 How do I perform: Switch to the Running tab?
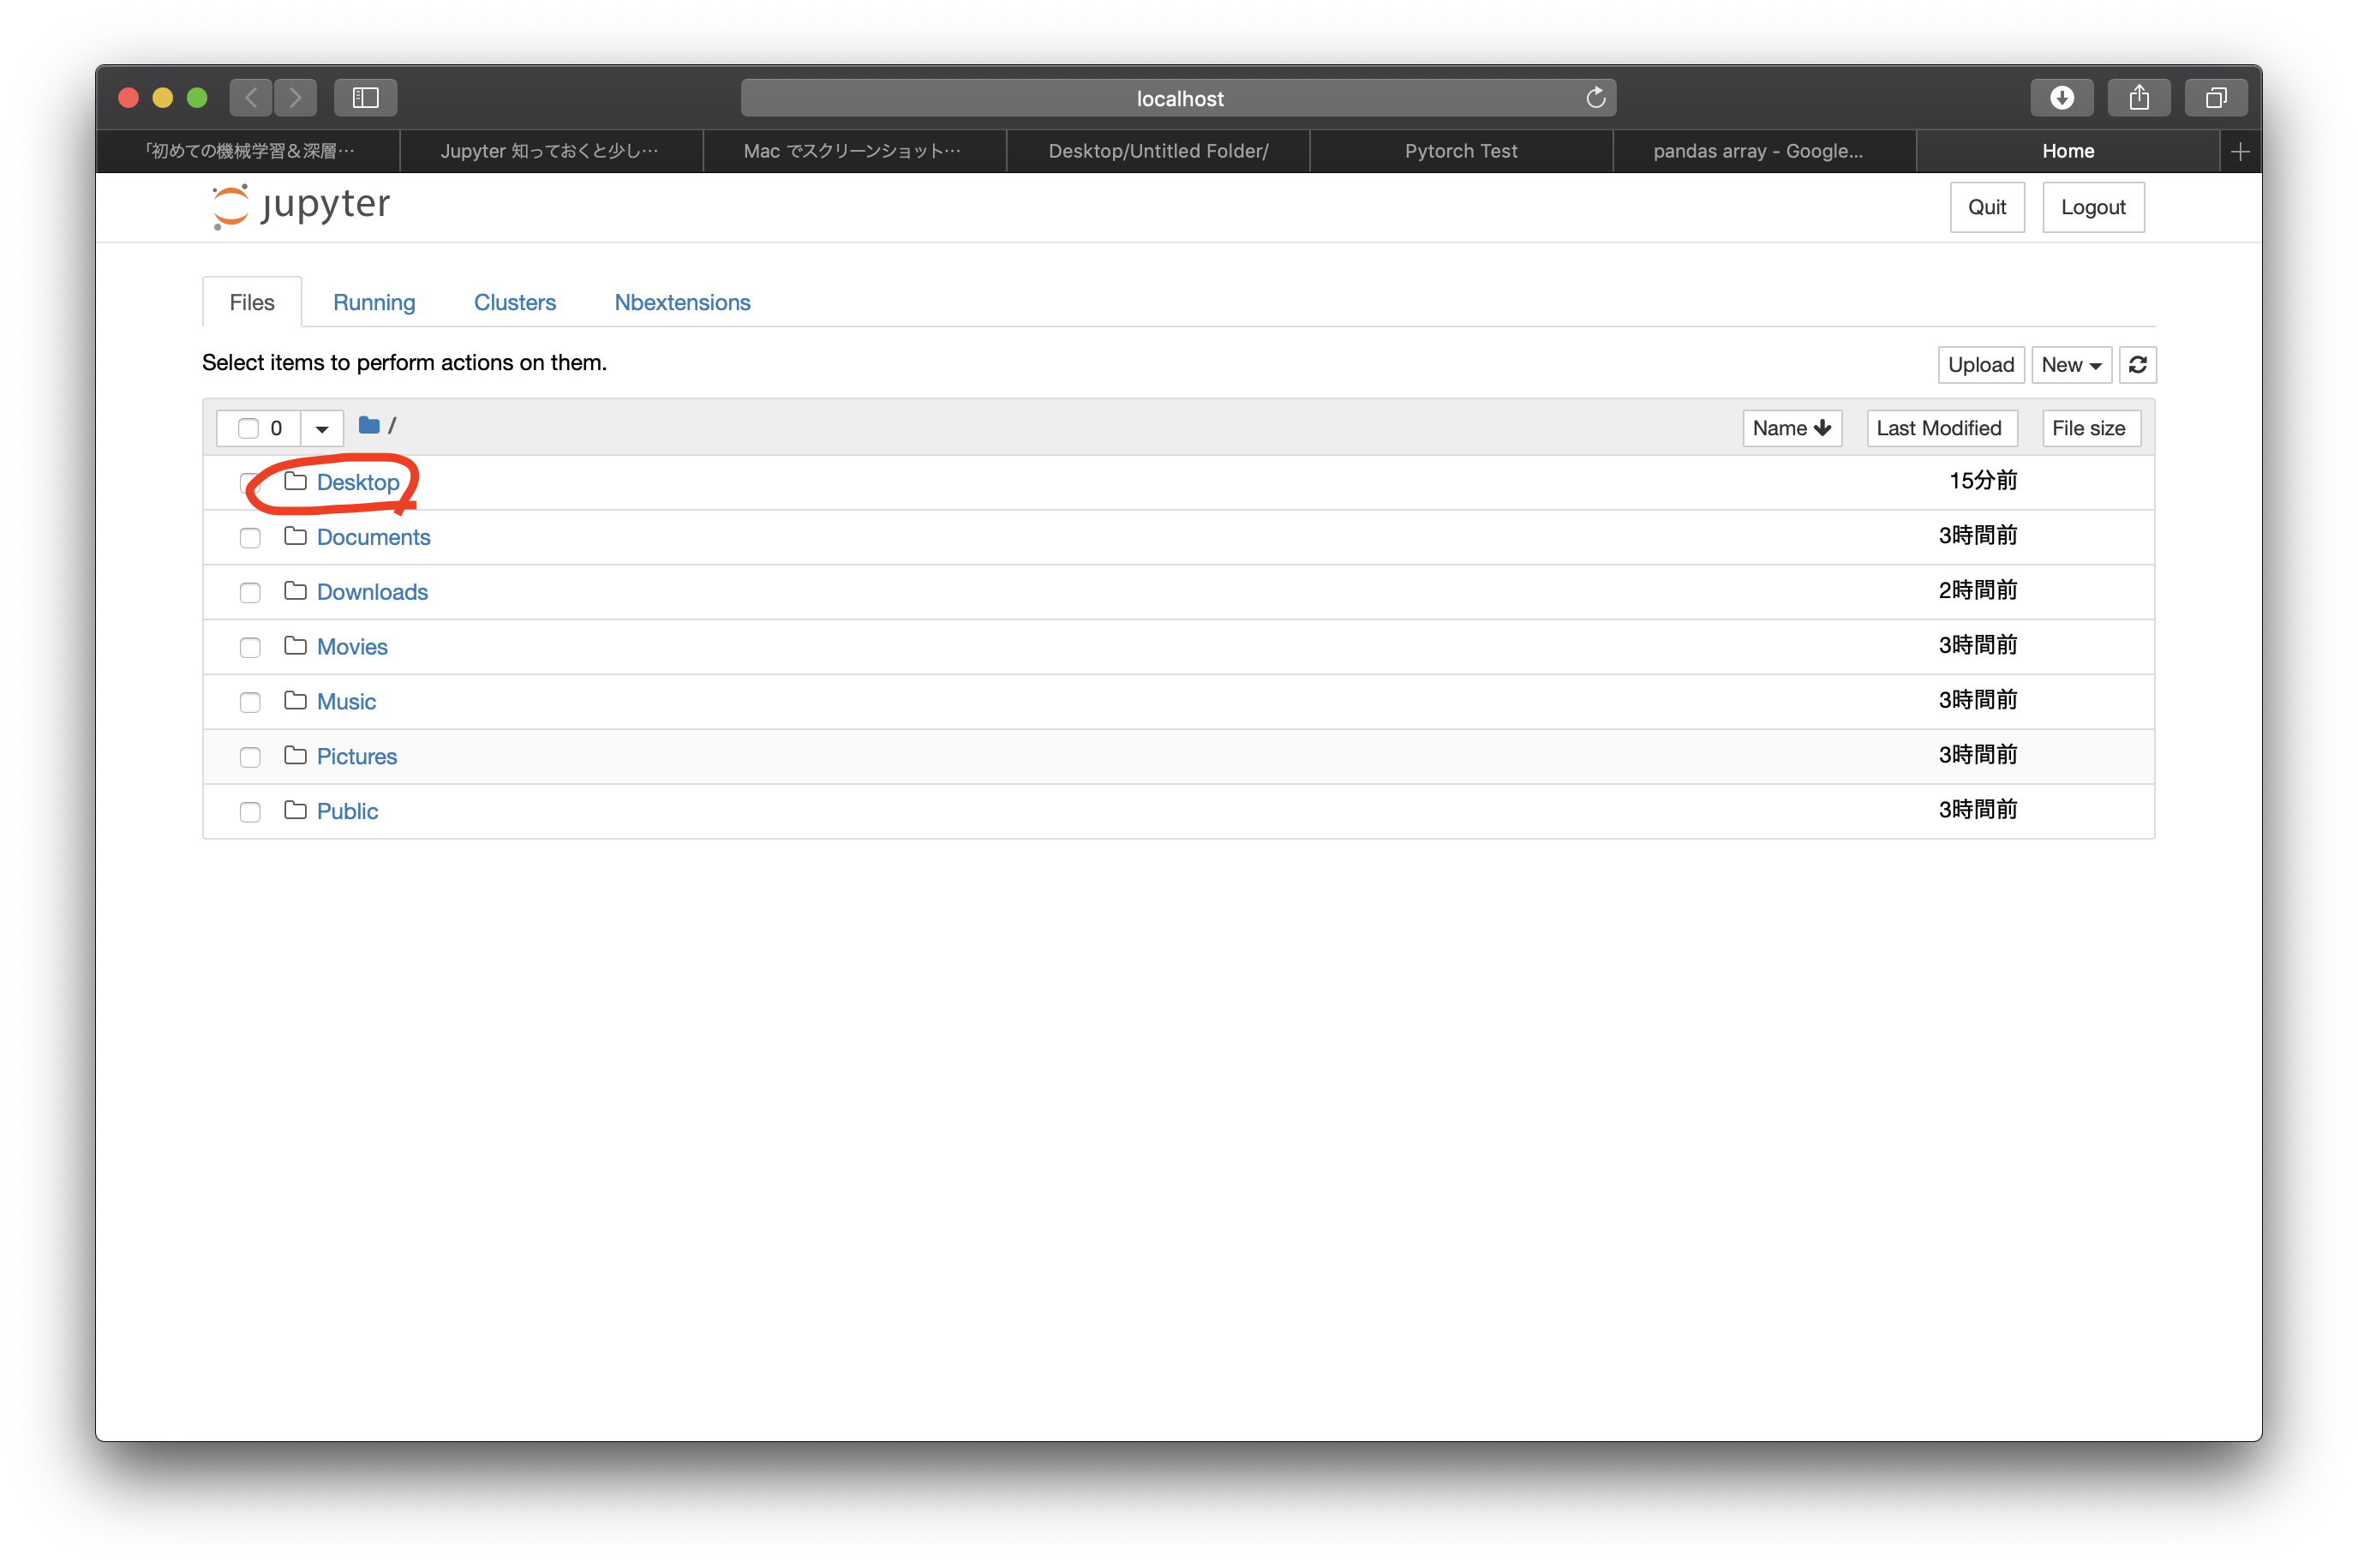[x=374, y=302]
